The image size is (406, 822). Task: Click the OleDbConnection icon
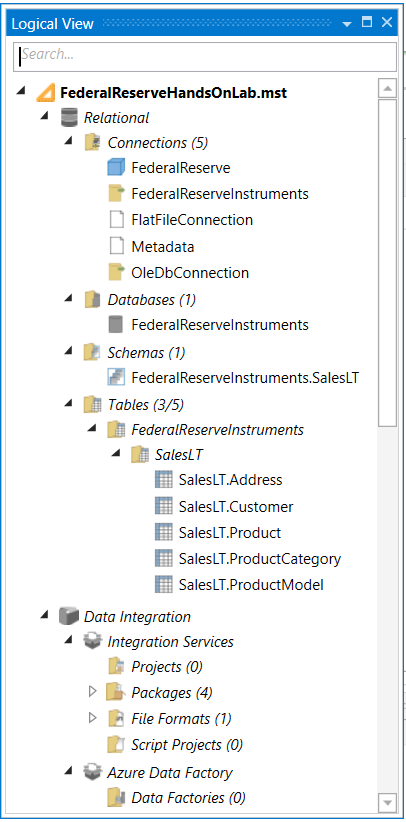(x=116, y=273)
